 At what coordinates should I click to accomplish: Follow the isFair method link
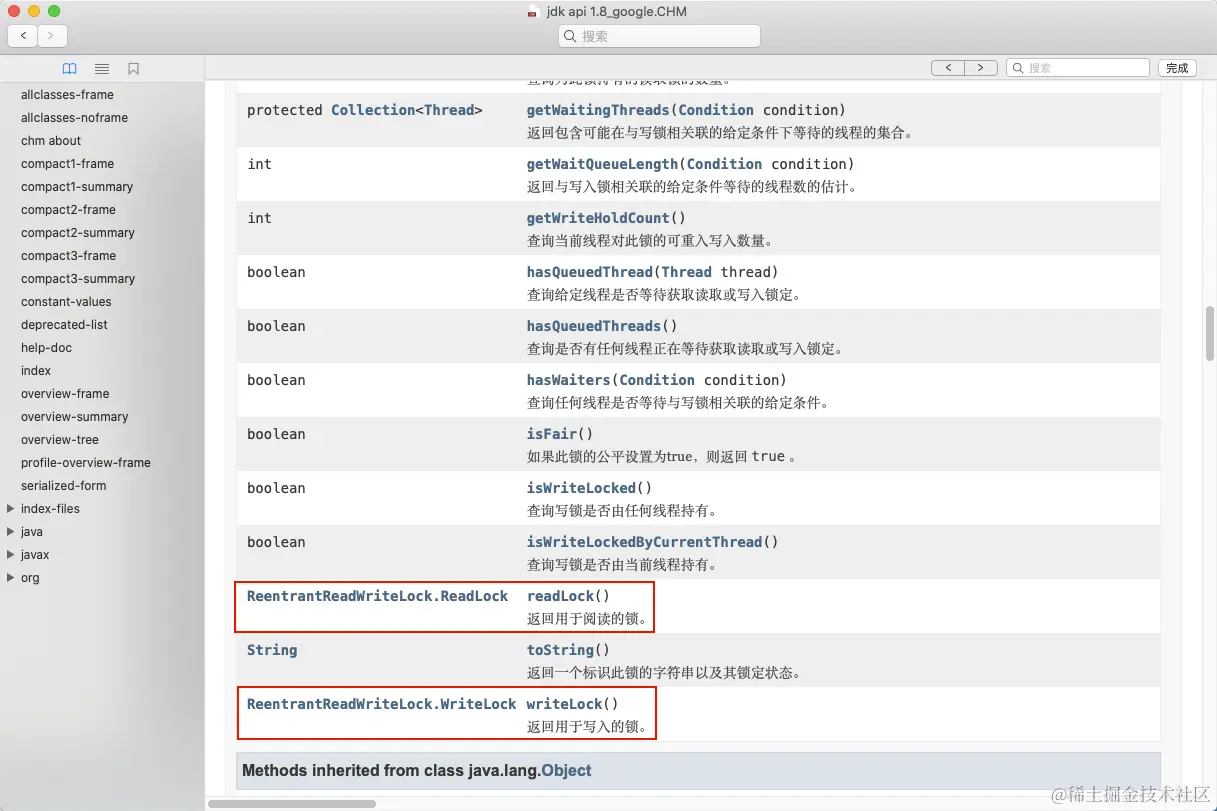(552, 434)
